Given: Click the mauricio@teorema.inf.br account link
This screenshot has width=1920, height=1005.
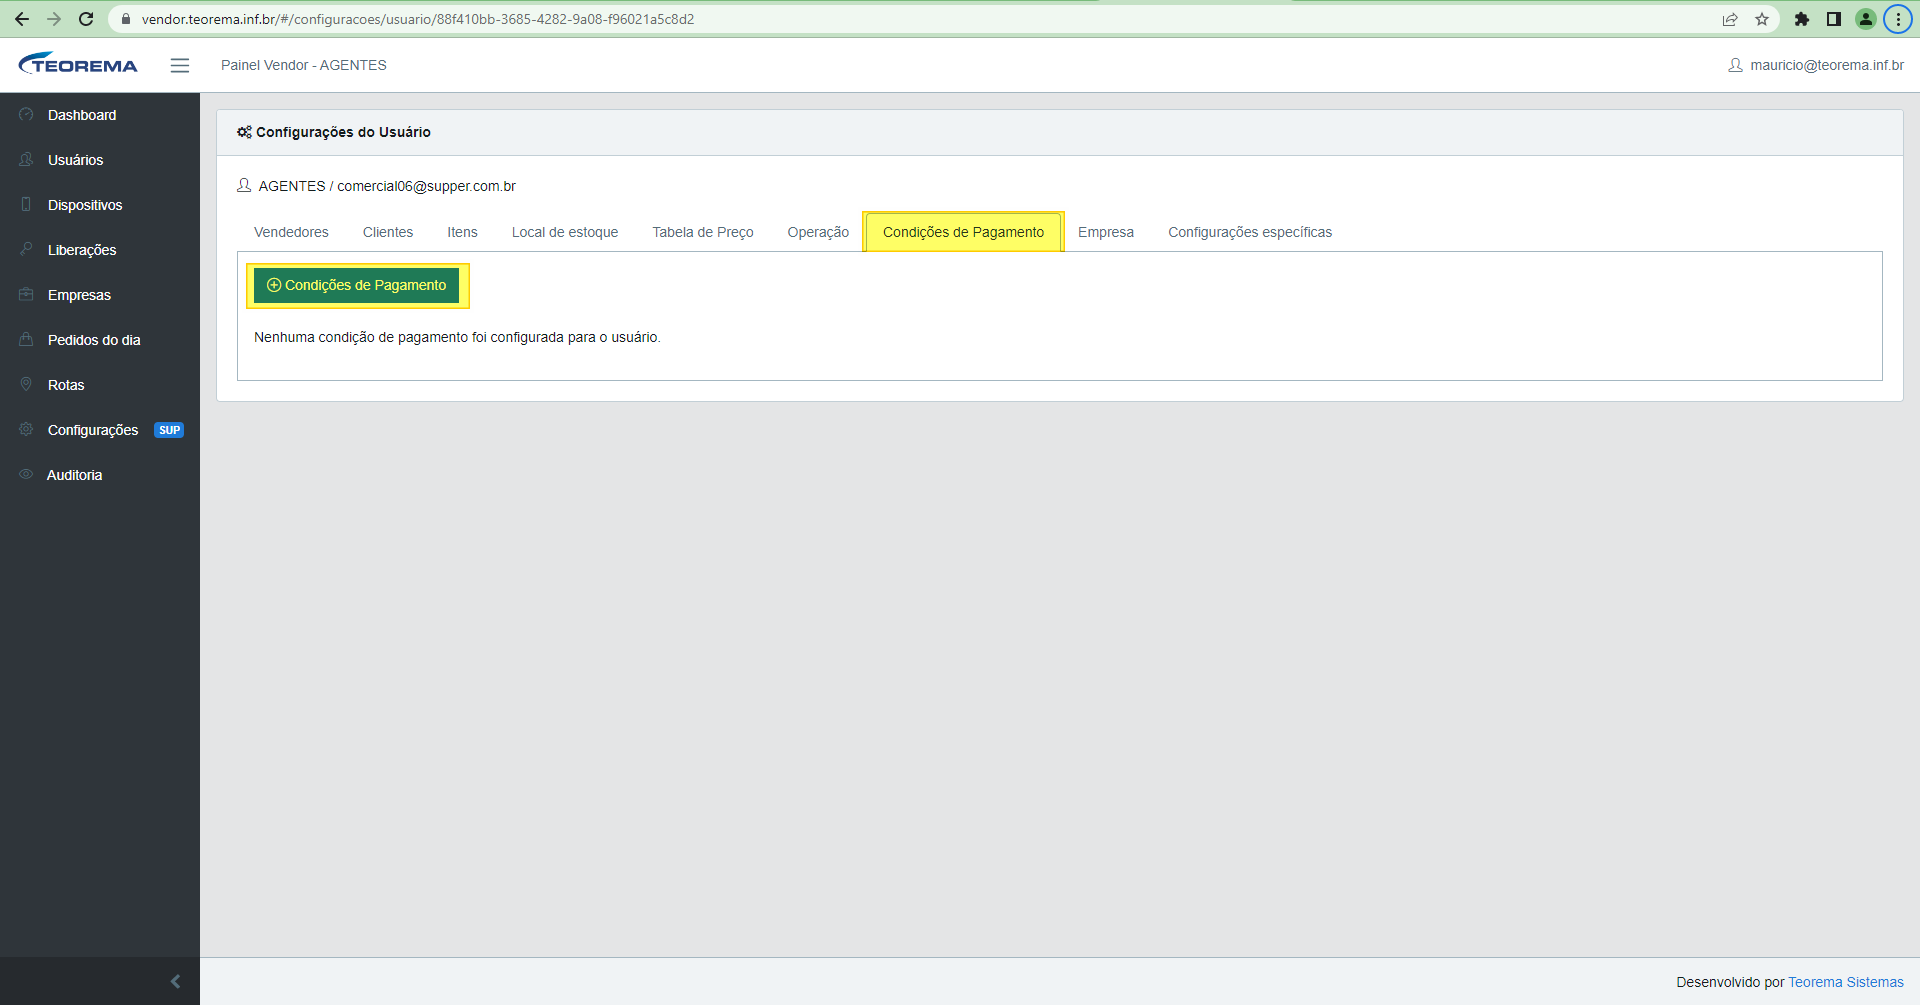Looking at the screenshot, I should tap(1827, 65).
